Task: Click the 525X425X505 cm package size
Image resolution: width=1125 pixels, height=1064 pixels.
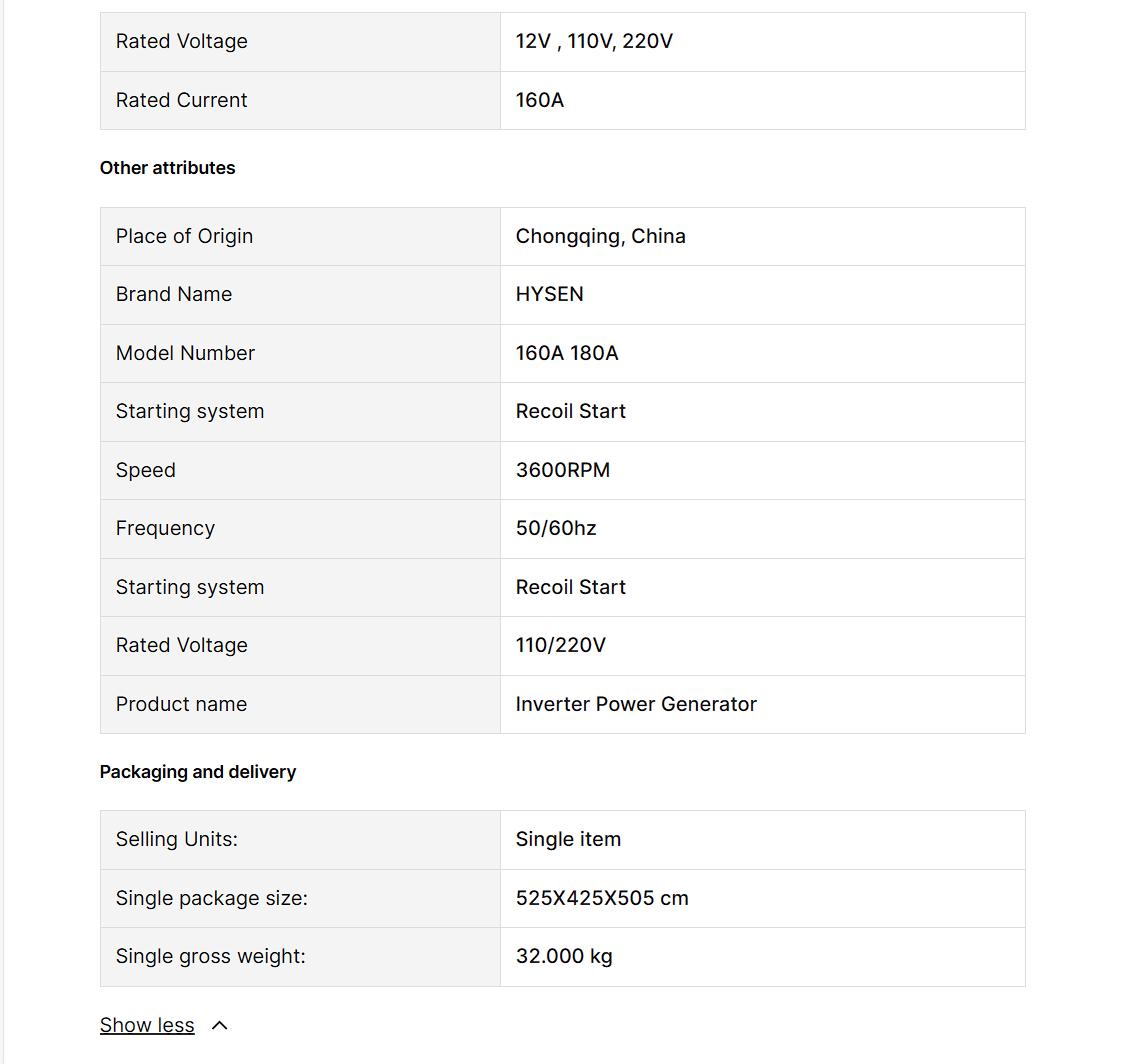Action: (602, 898)
